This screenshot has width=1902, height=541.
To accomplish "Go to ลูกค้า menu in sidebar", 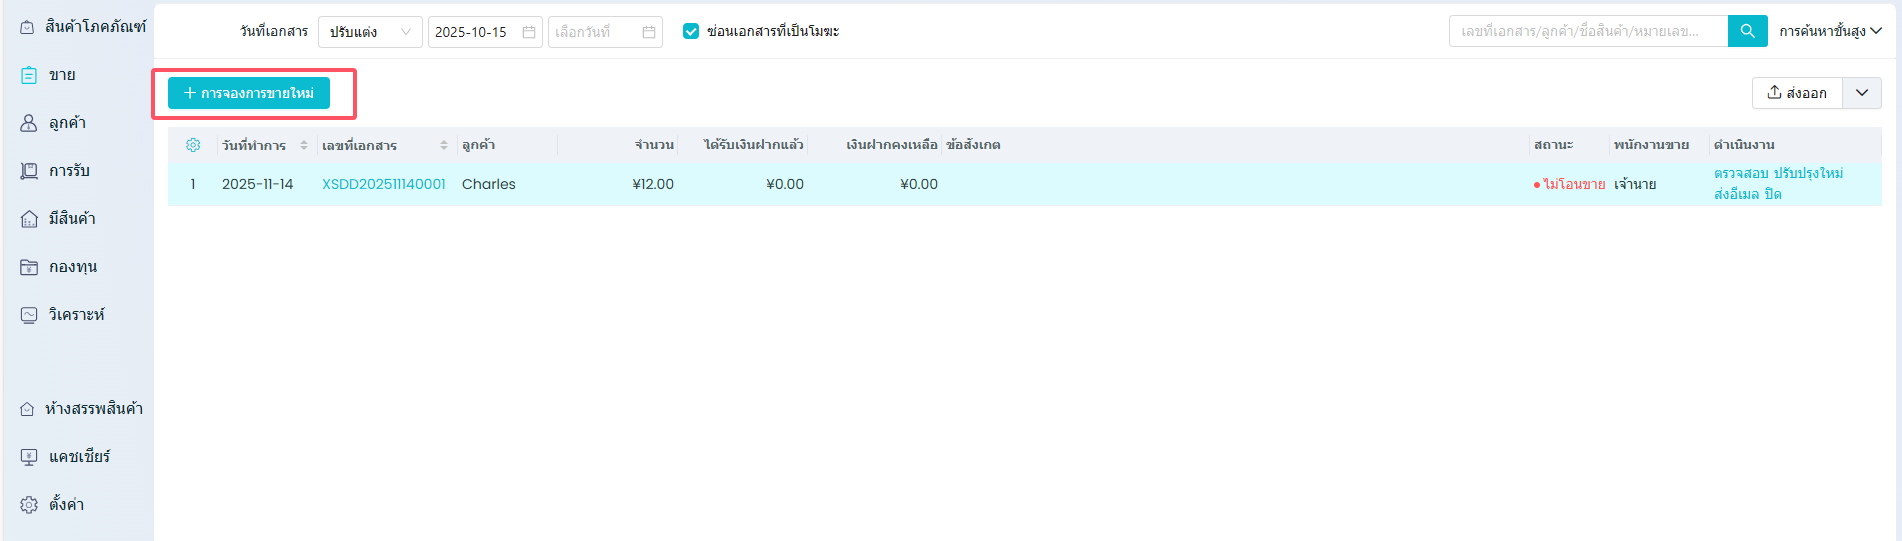I will coord(66,122).
